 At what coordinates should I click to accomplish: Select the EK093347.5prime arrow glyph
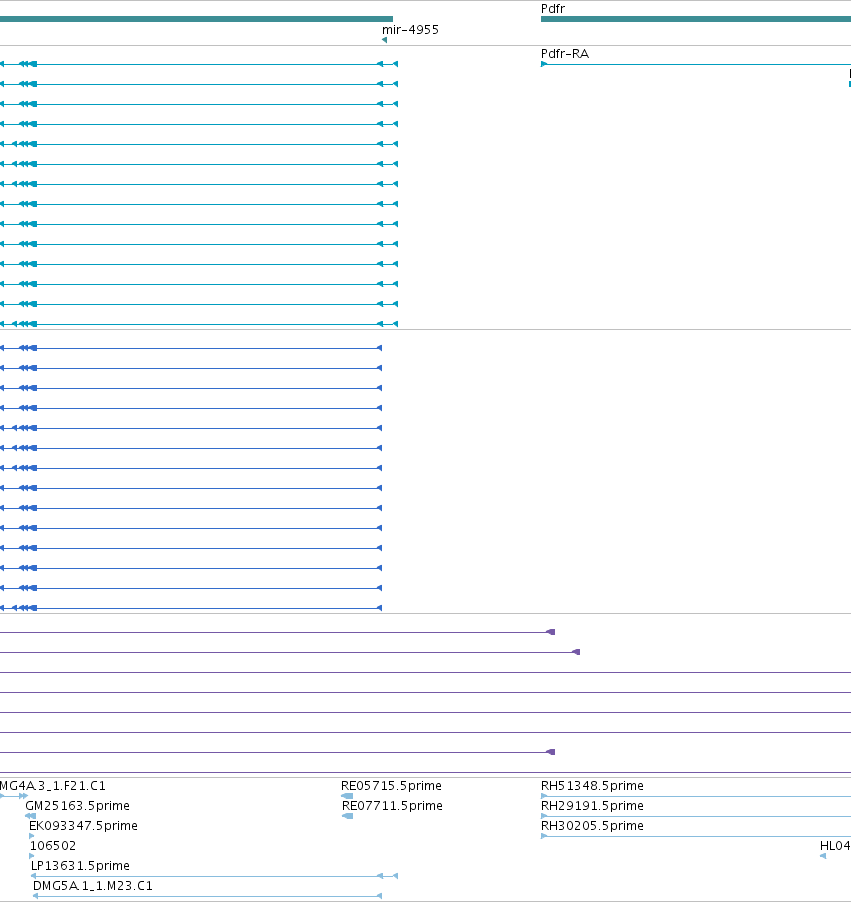(x=32, y=836)
